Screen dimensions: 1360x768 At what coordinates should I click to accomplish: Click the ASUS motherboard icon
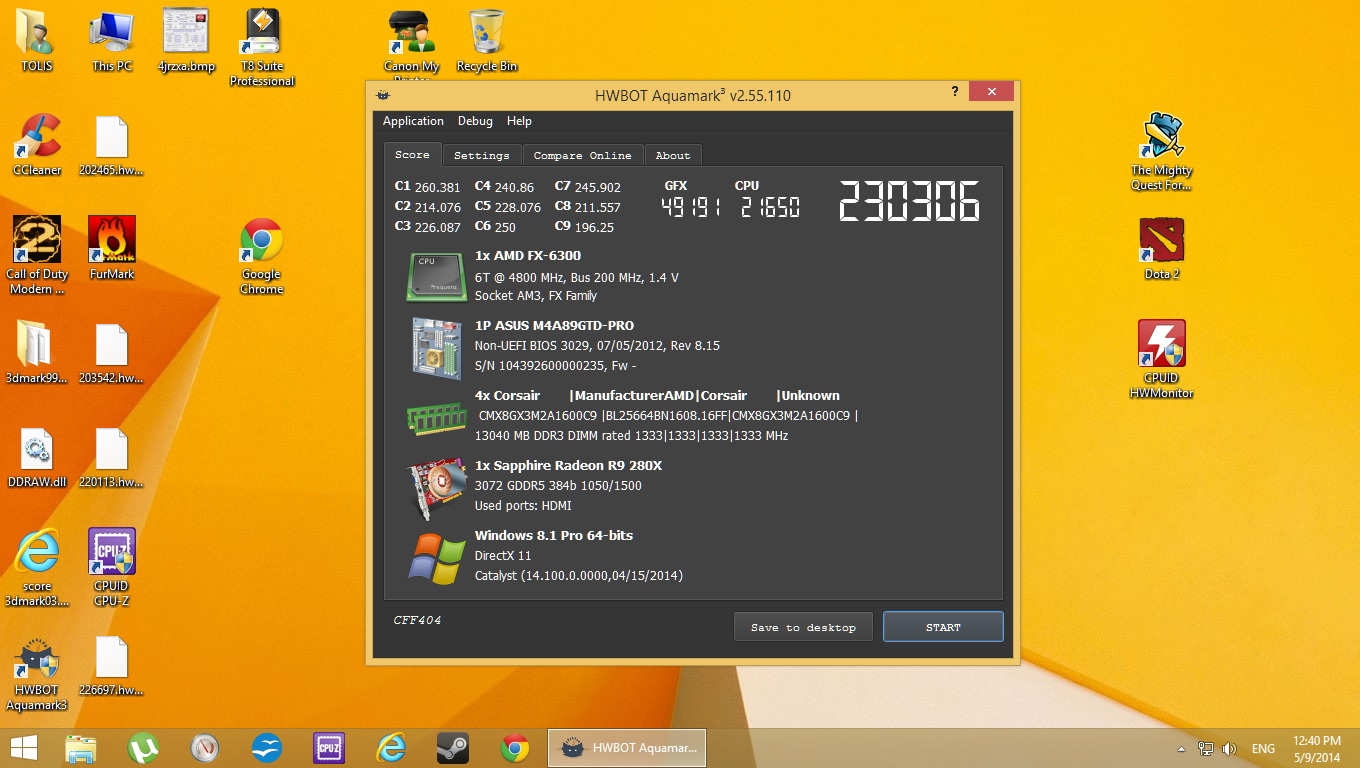click(437, 347)
